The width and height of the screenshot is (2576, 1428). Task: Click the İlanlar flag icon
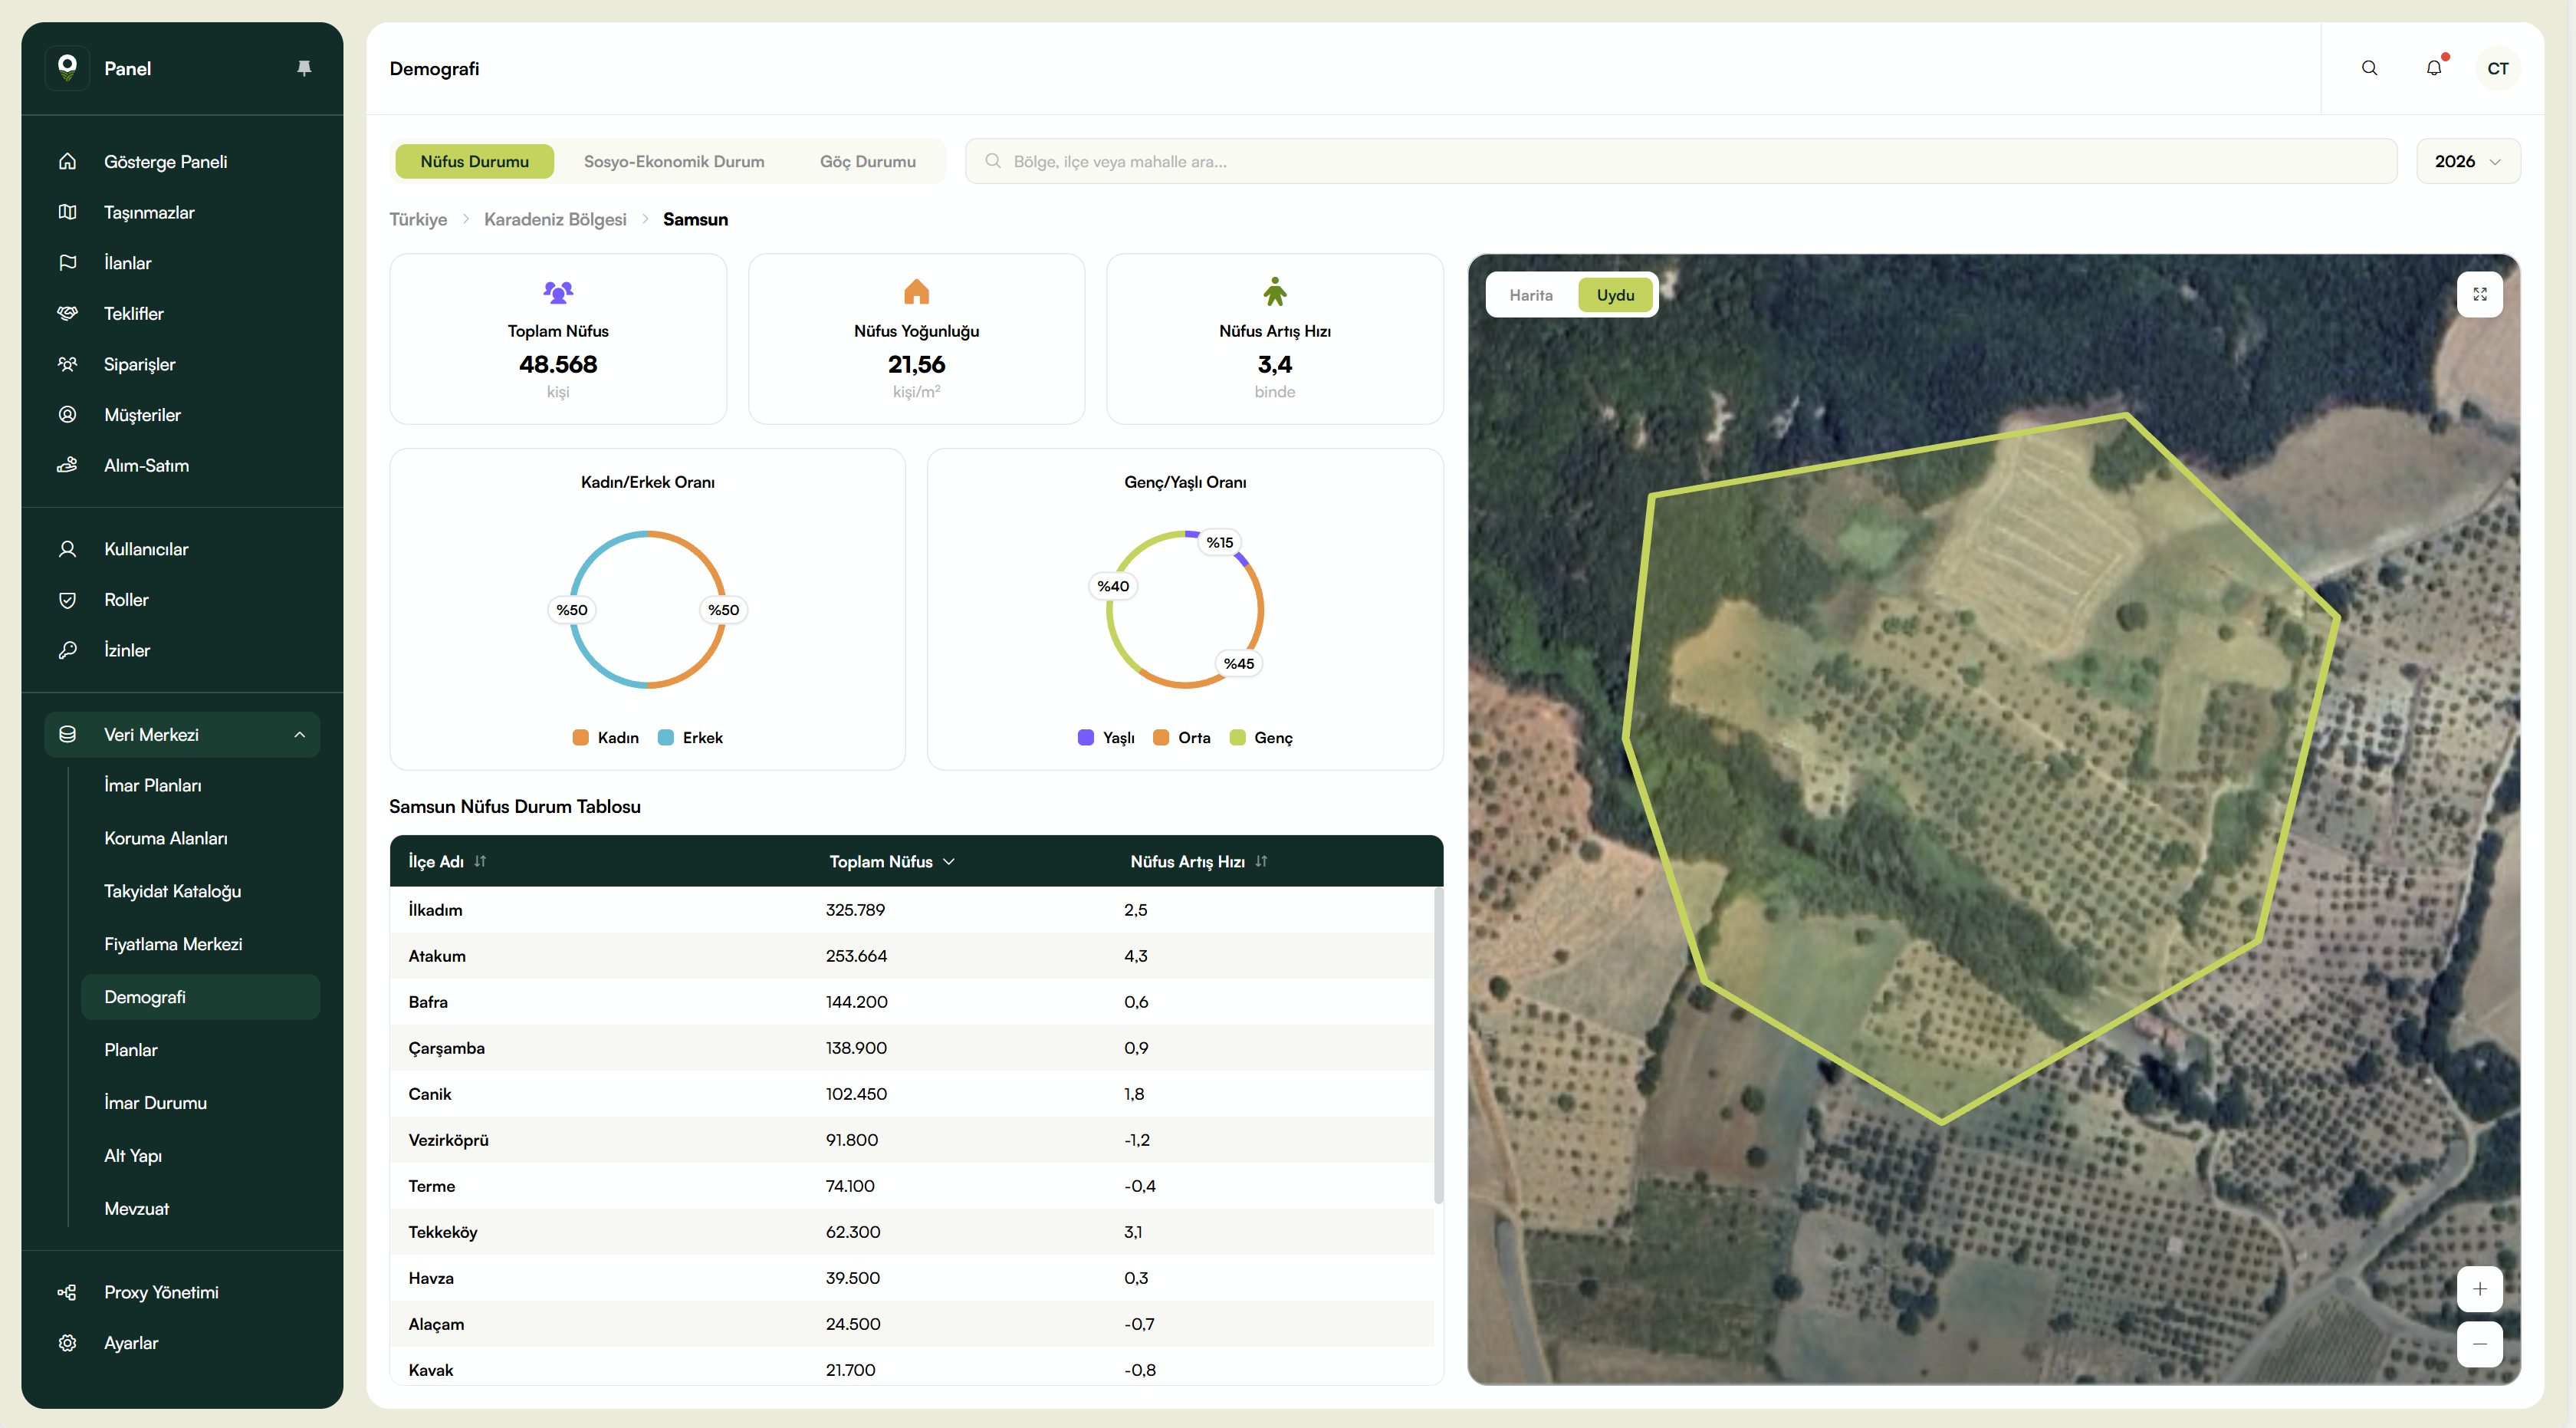67,262
